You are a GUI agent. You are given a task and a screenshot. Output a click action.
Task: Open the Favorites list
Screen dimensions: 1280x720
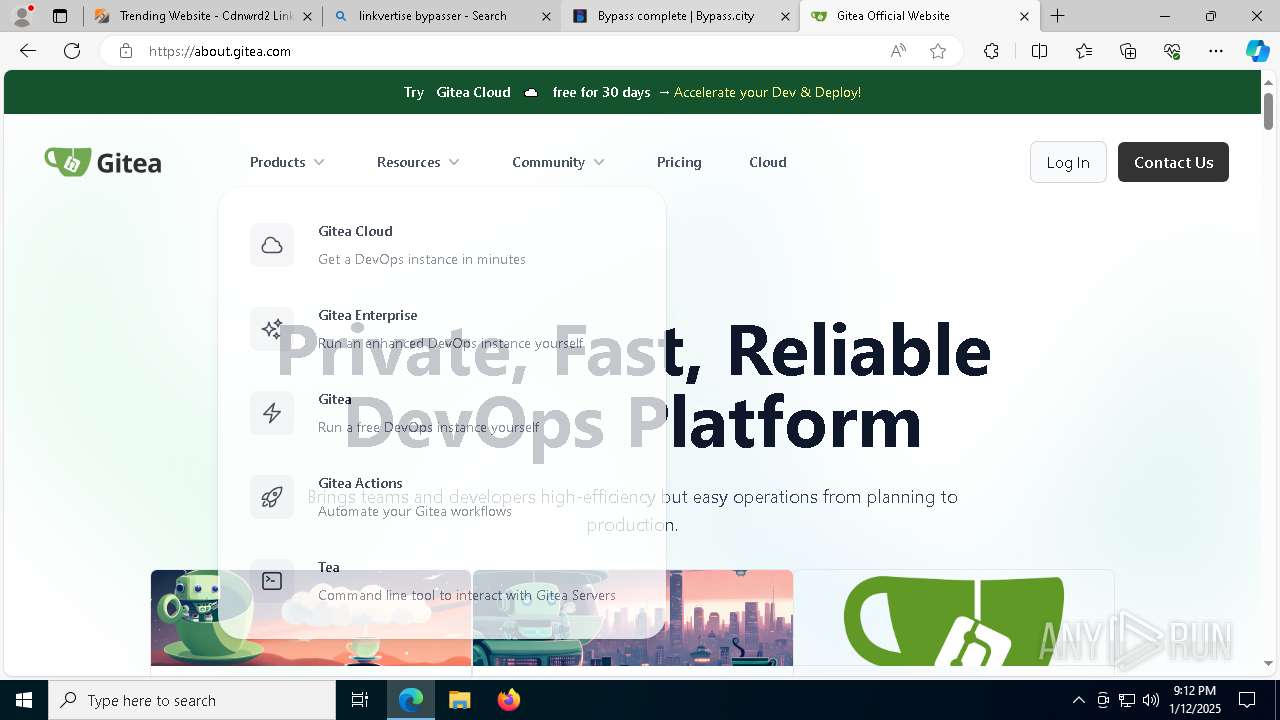[x=1084, y=51]
